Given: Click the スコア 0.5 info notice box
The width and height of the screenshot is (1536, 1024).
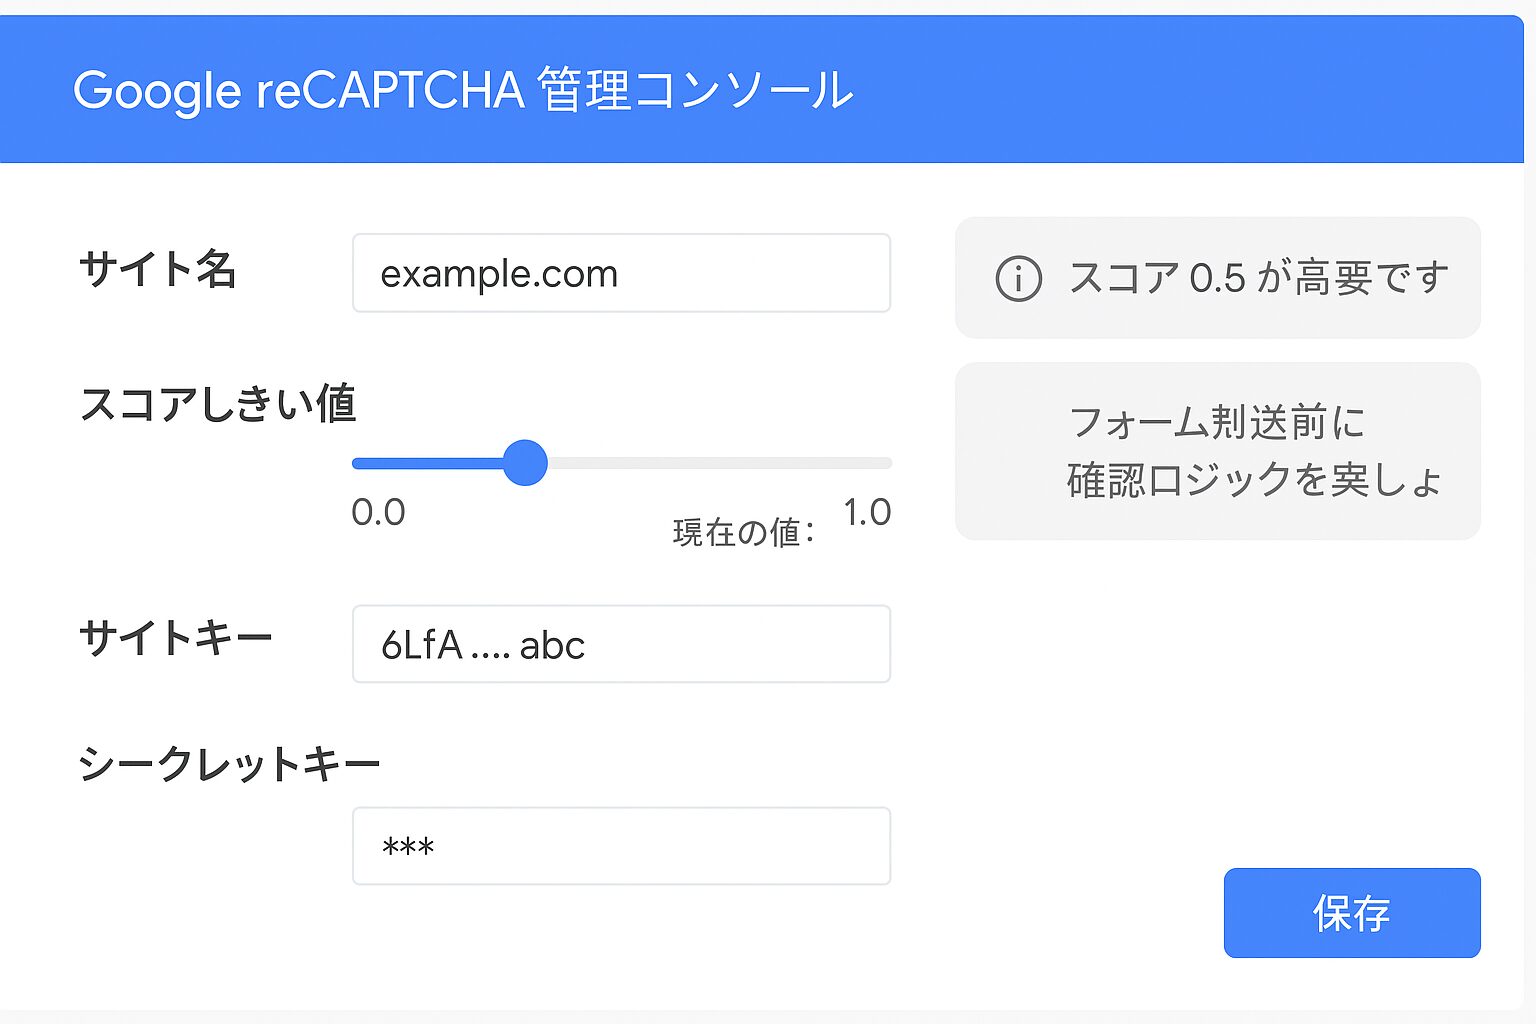Looking at the screenshot, I should click(x=1218, y=278).
